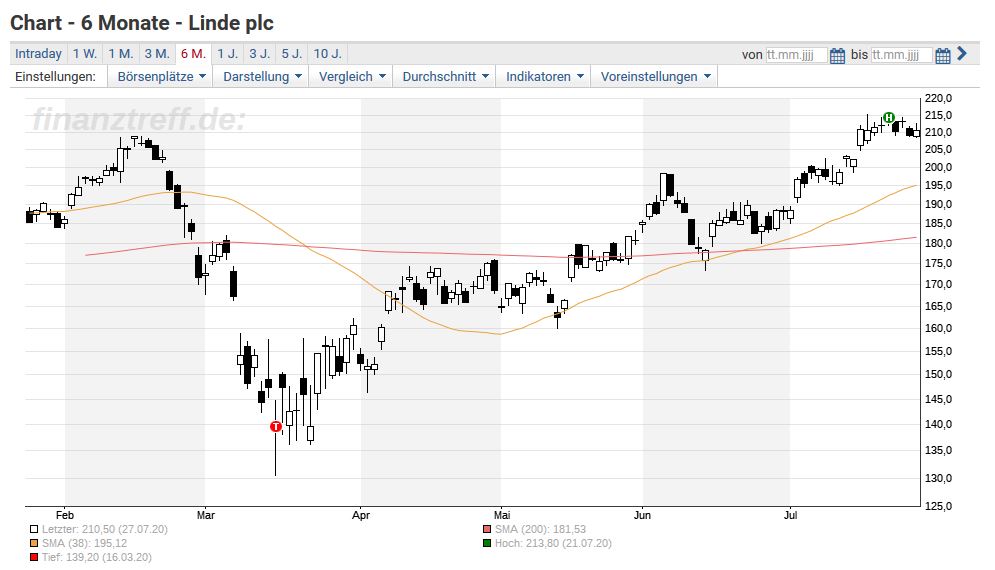Click legend text 'Tief: 139,20 (16.03.20)'
995x570 pixels.
click(x=97, y=557)
